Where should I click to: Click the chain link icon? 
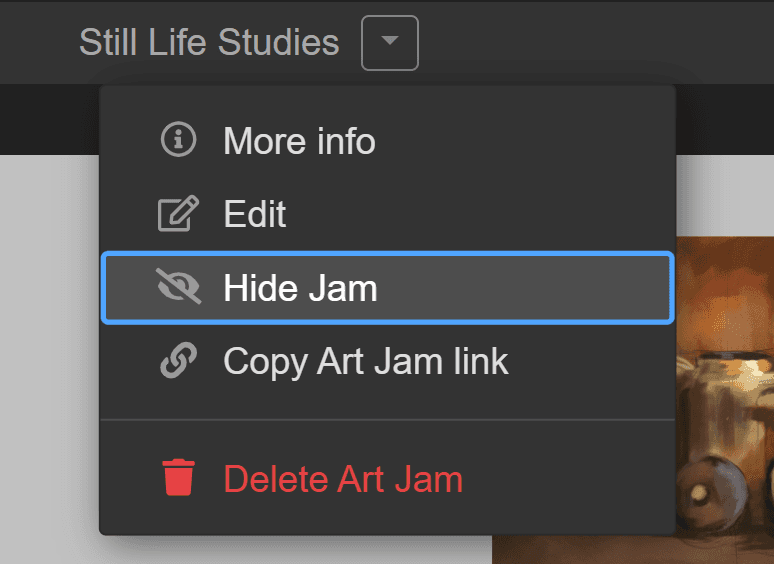pyautogui.click(x=179, y=360)
